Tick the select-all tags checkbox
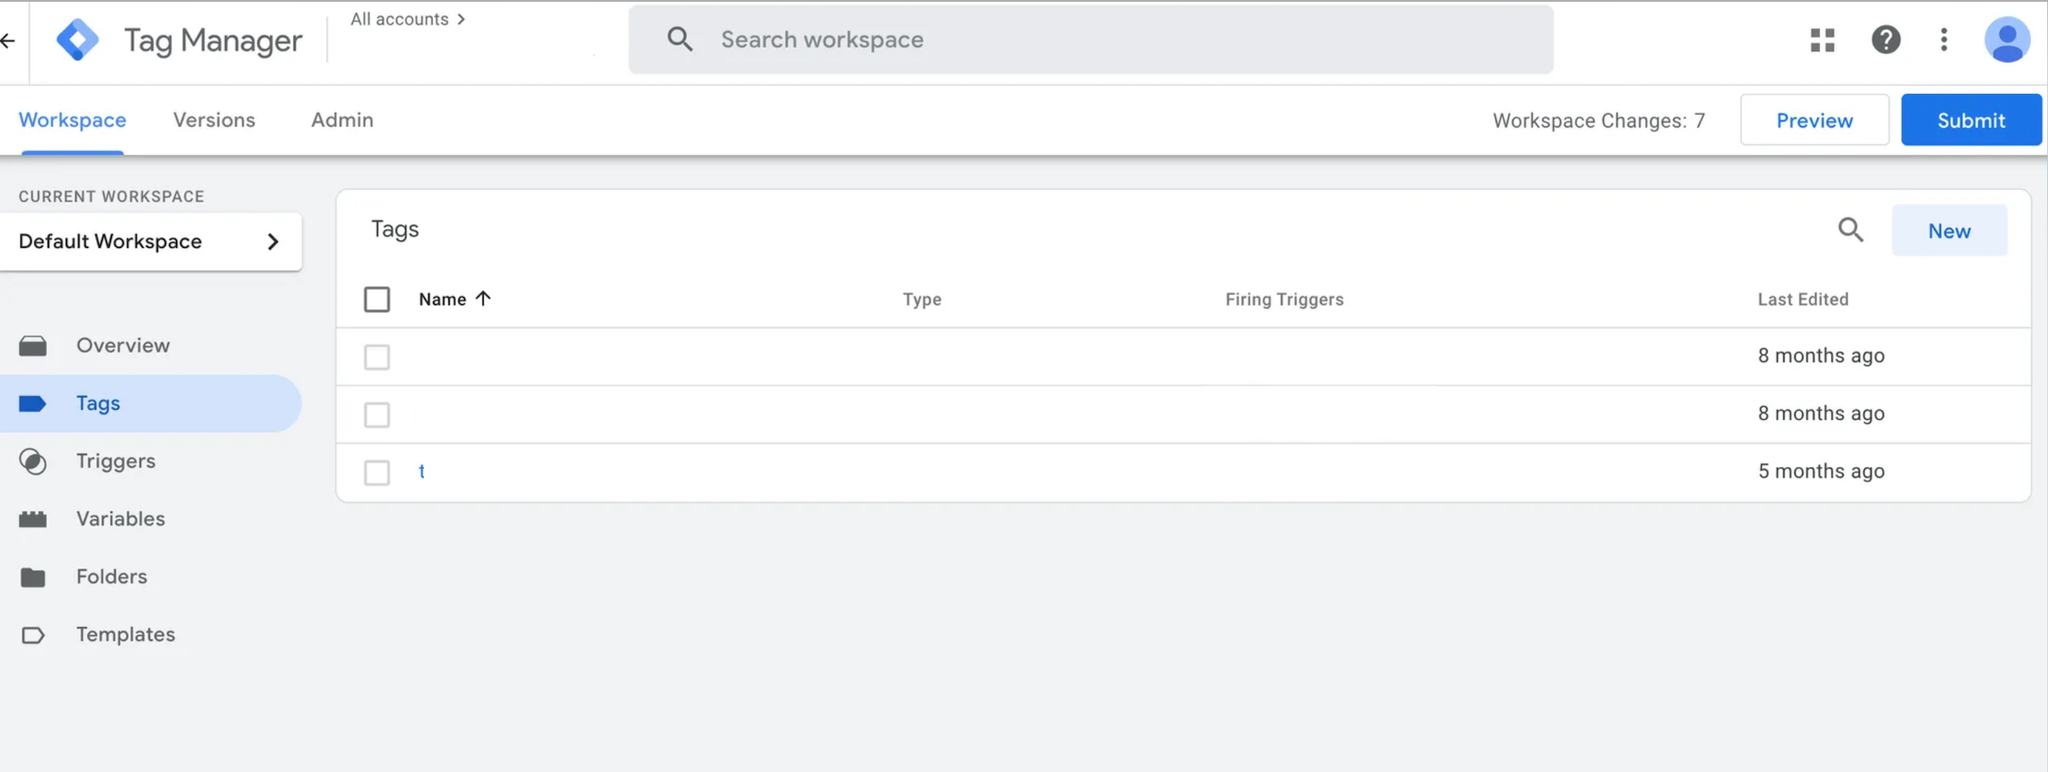This screenshot has height=772, width=2048. coord(377,299)
